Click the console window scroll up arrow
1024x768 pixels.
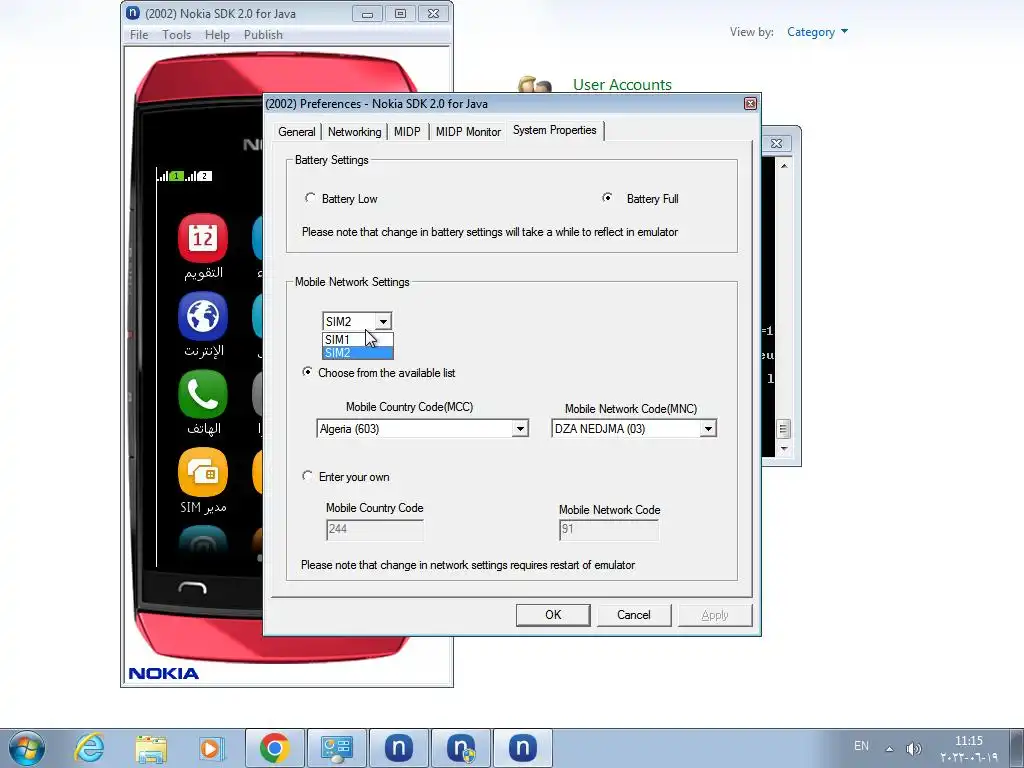[784, 166]
